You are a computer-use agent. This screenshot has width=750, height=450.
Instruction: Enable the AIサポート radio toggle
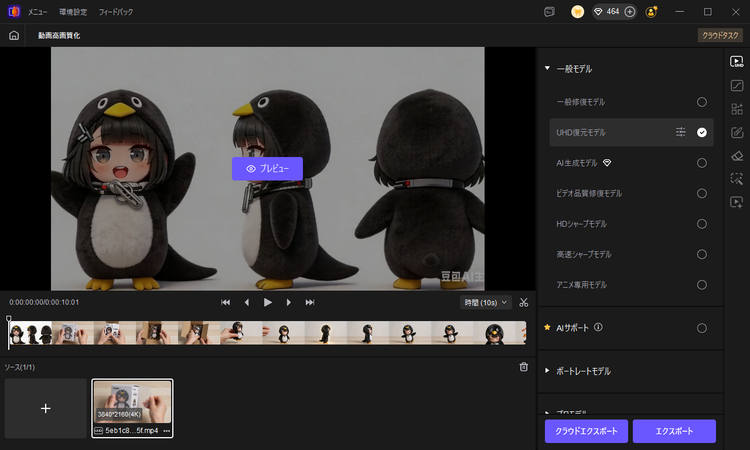702,328
